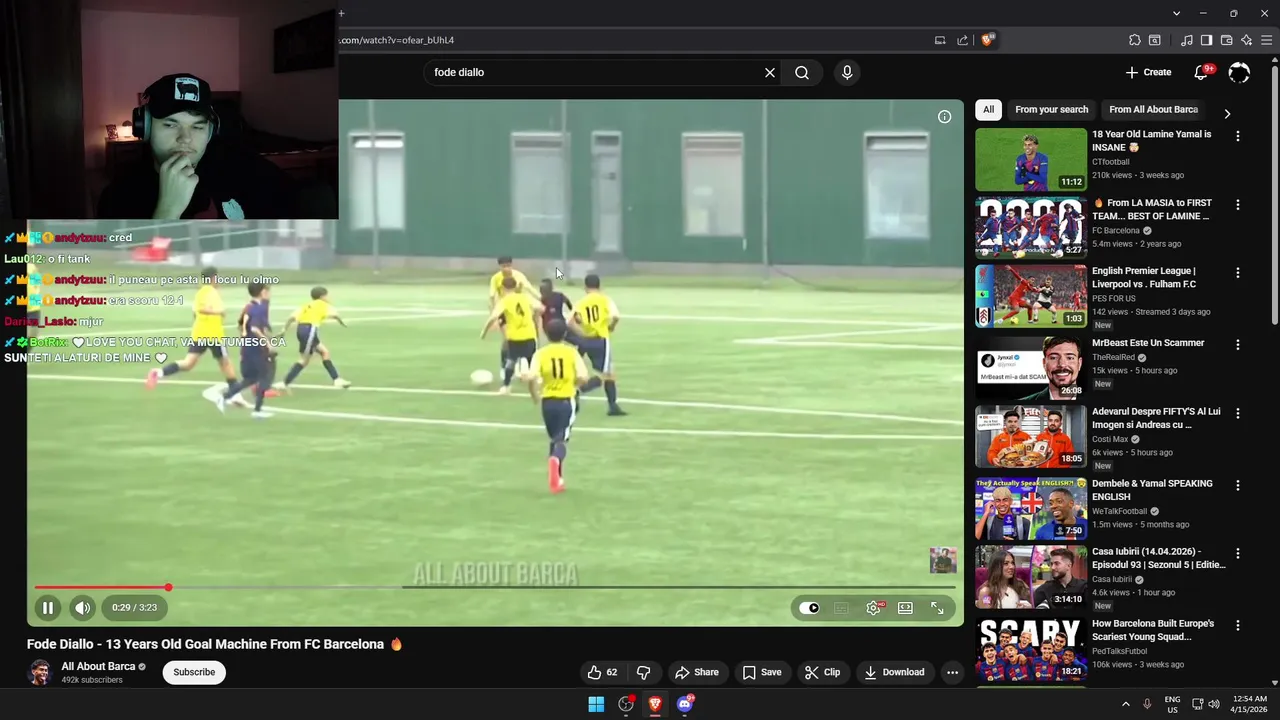Open the Windows Start menu

[596, 704]
